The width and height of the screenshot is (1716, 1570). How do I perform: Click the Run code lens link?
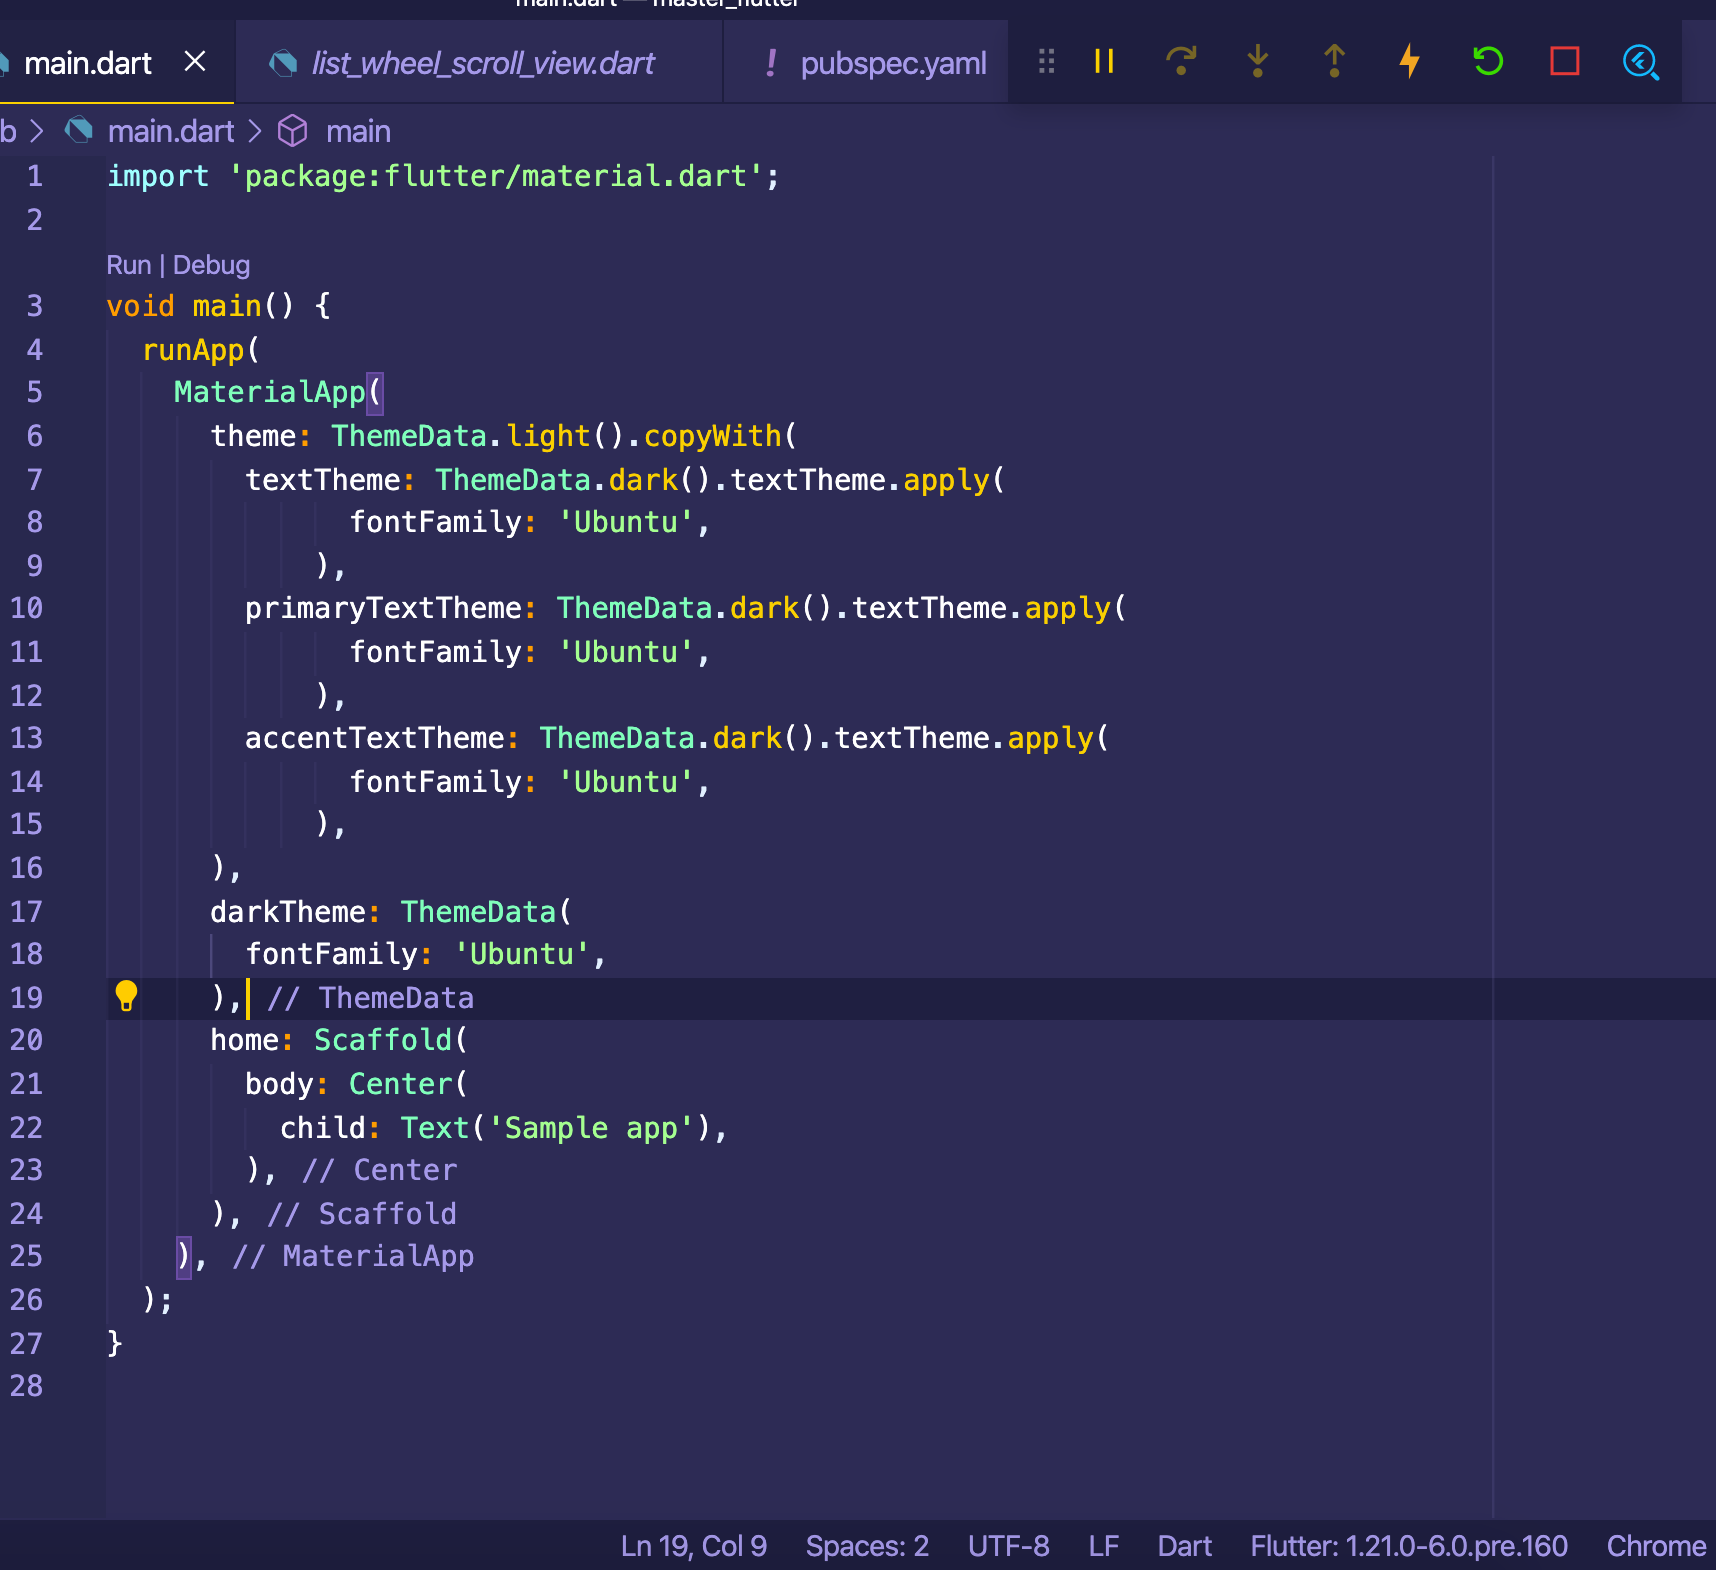[x=129, y=264]
